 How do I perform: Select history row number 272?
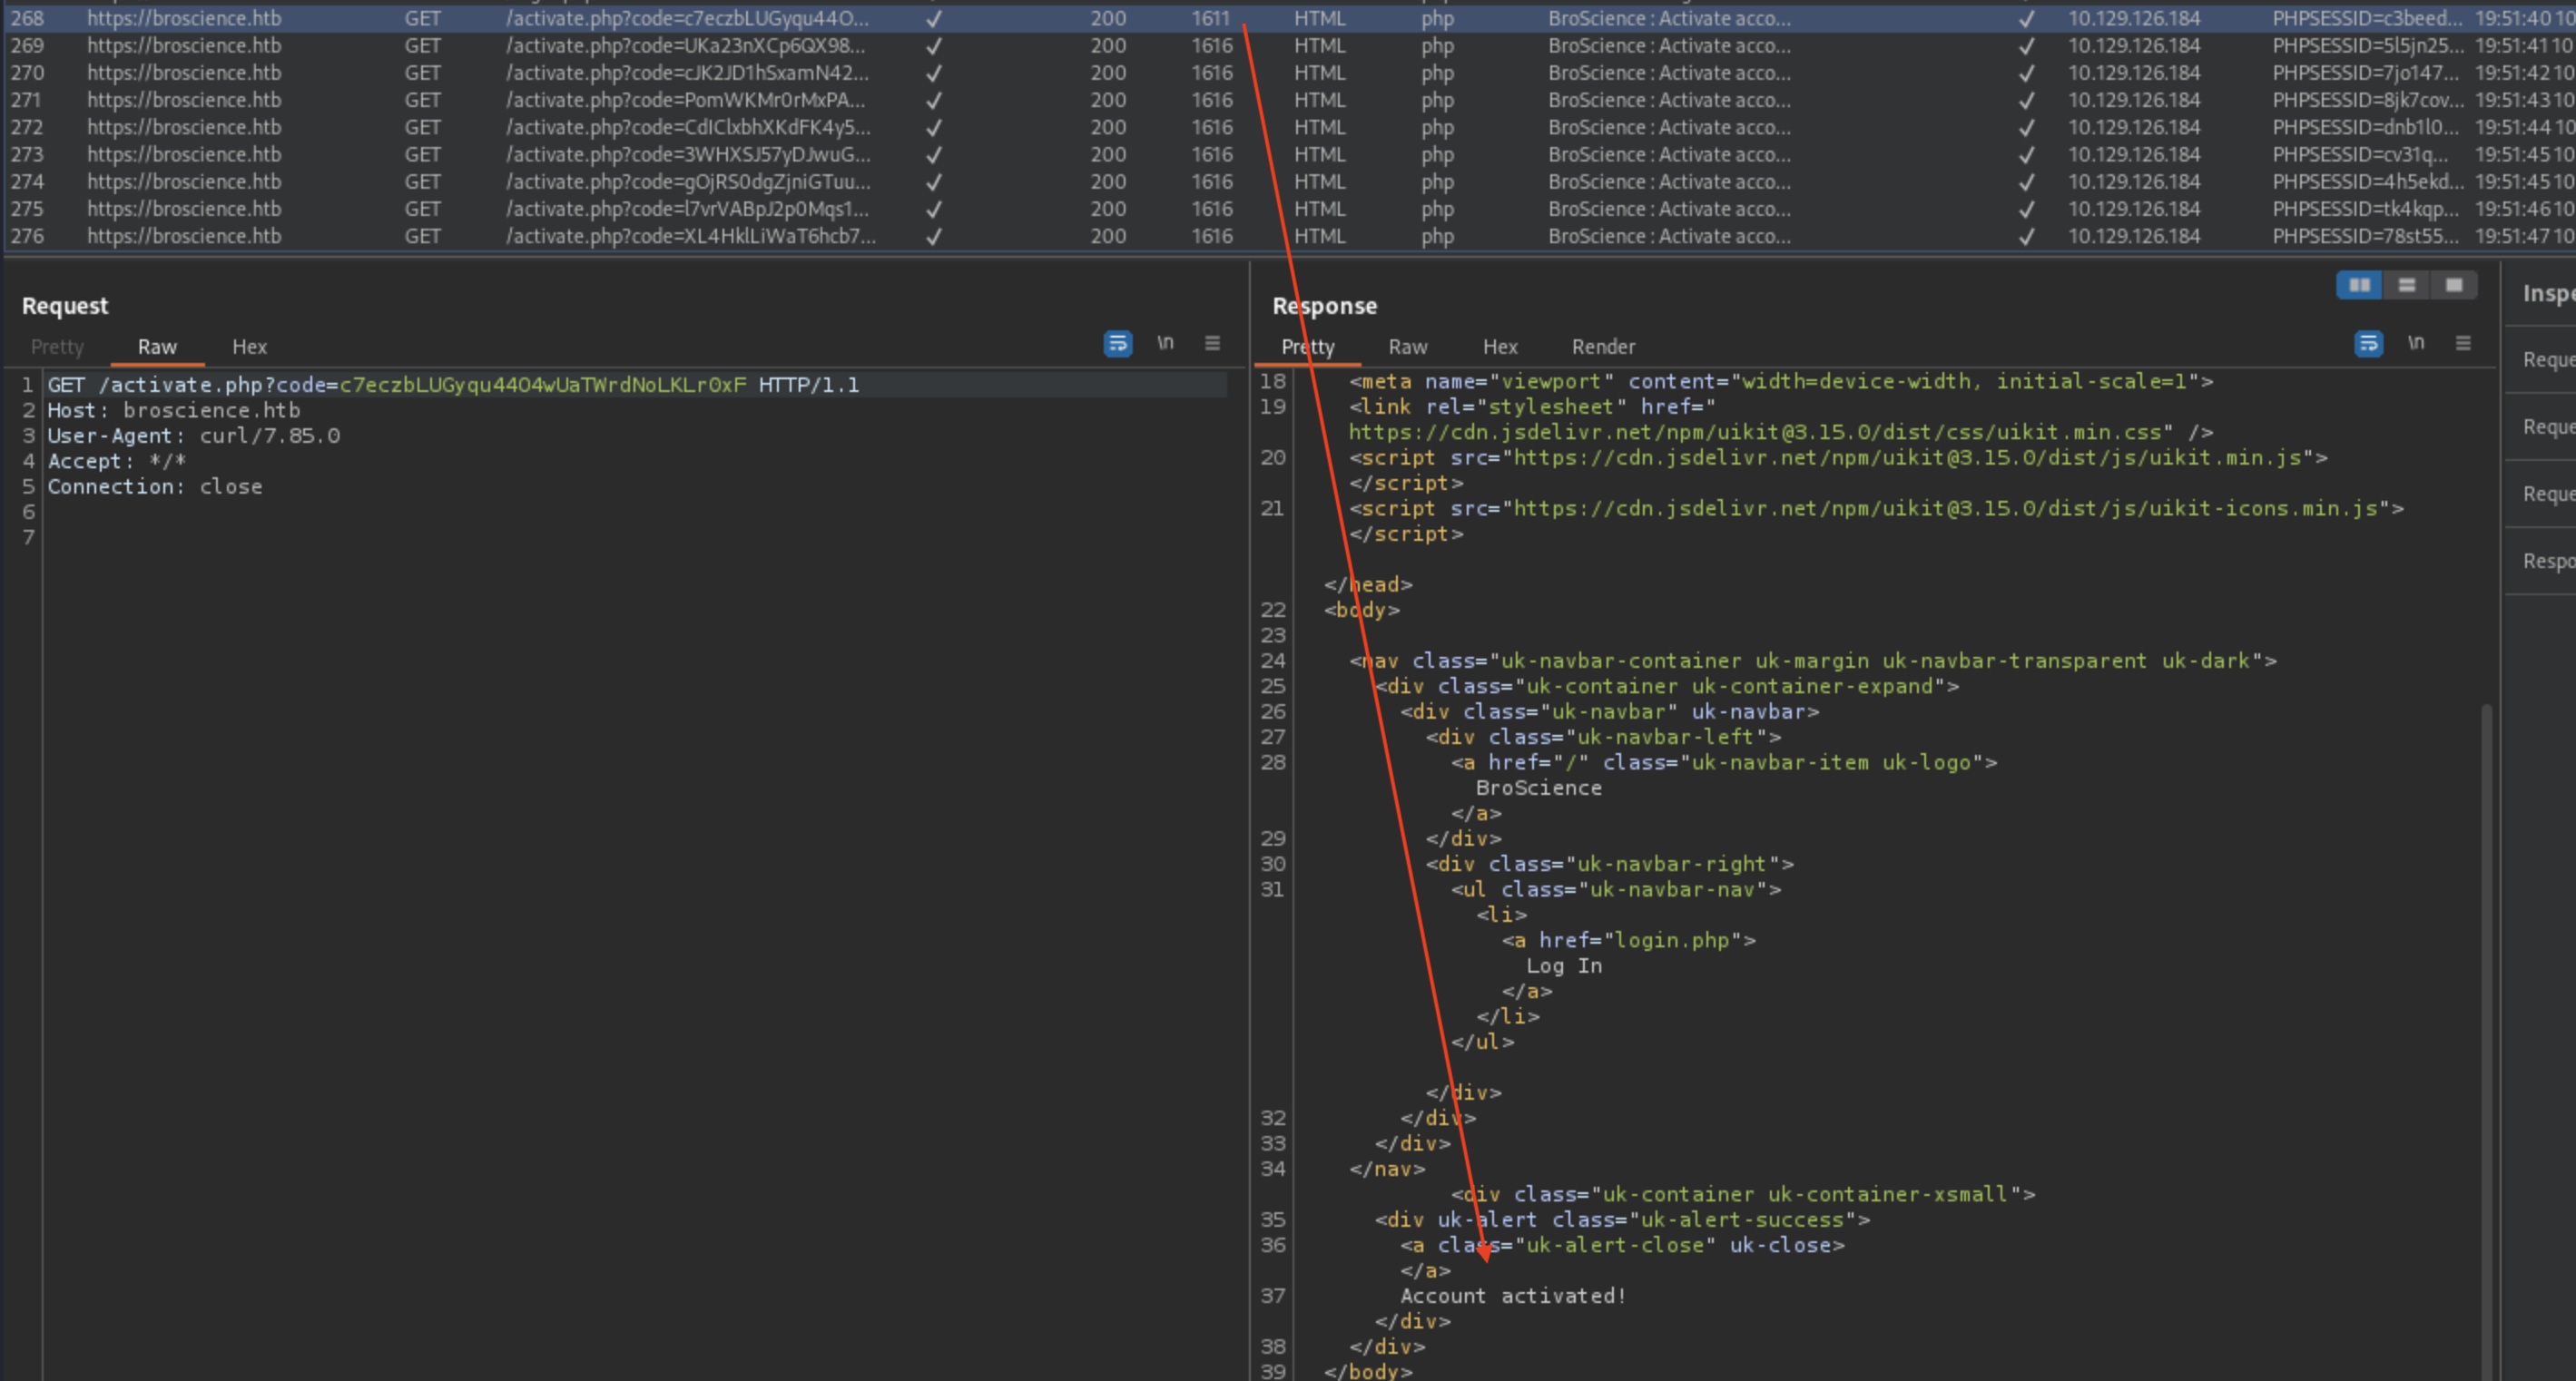[27, 127]
